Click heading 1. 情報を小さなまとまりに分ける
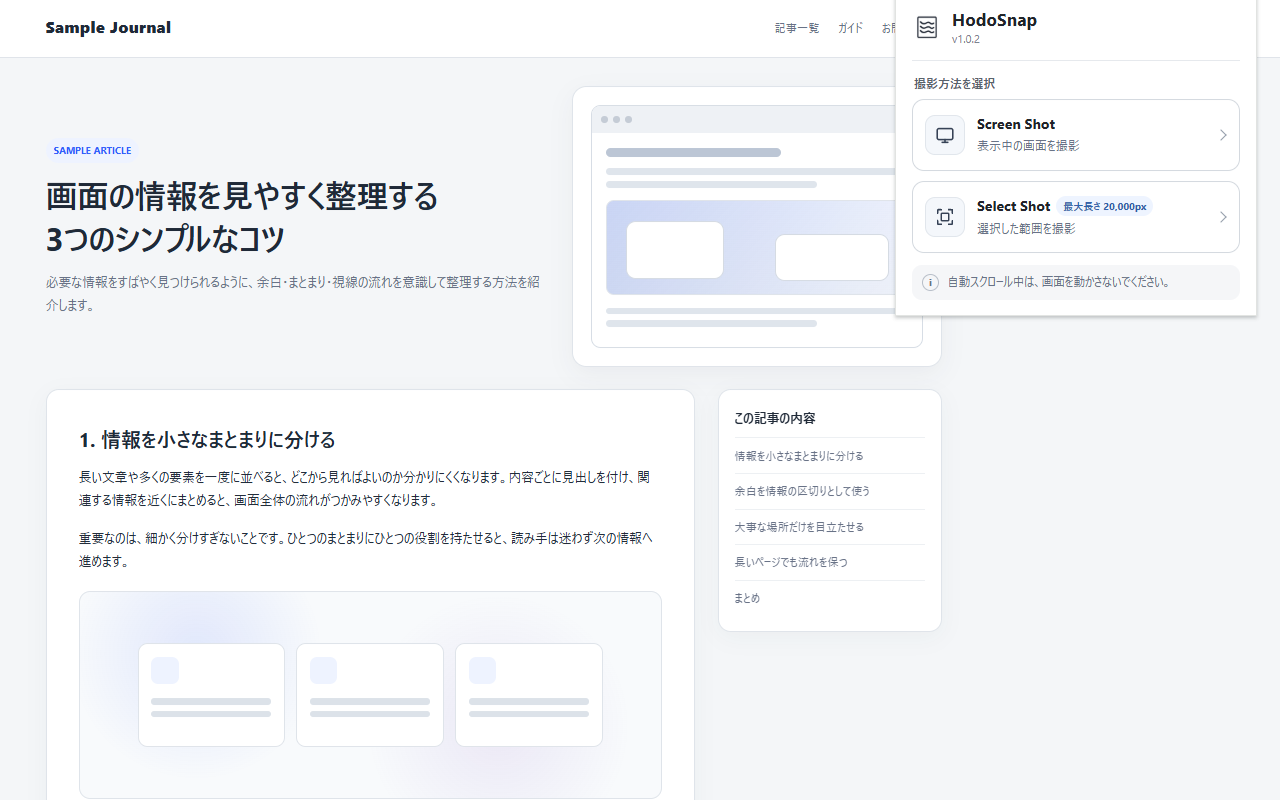This screenshot has height=800, width=1280. 207,440
